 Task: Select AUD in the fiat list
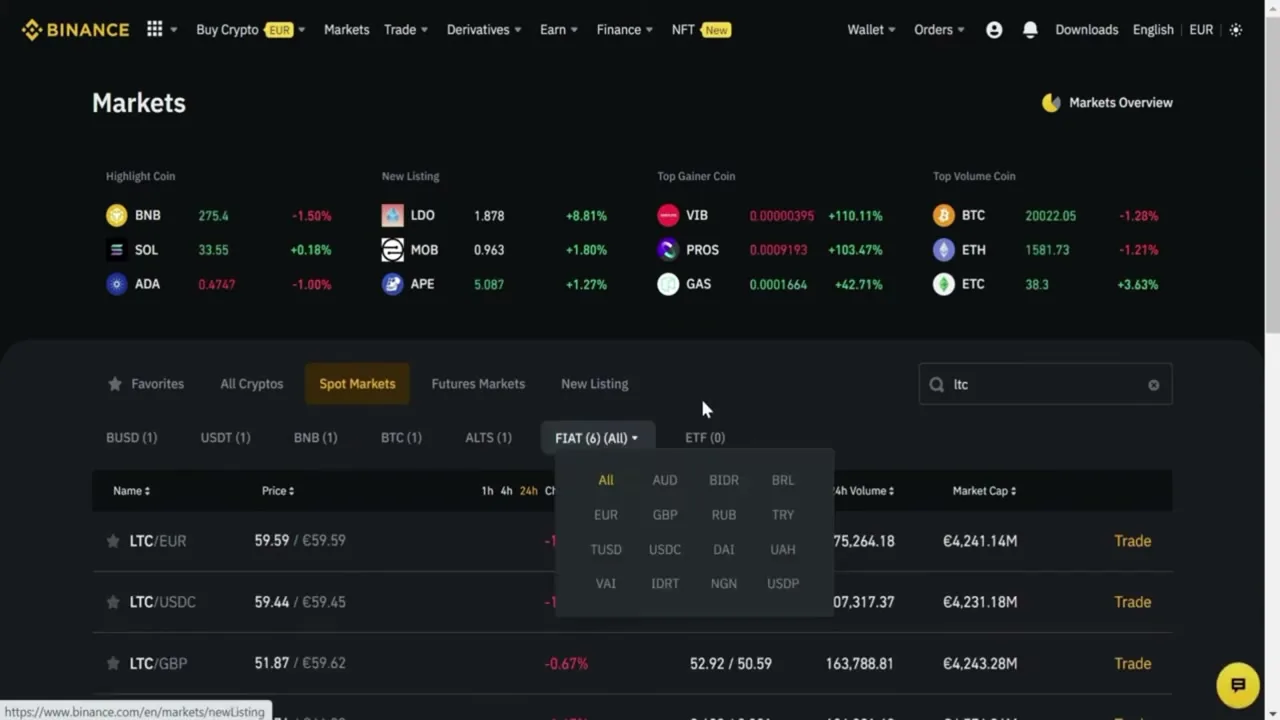tap(665, 481)
